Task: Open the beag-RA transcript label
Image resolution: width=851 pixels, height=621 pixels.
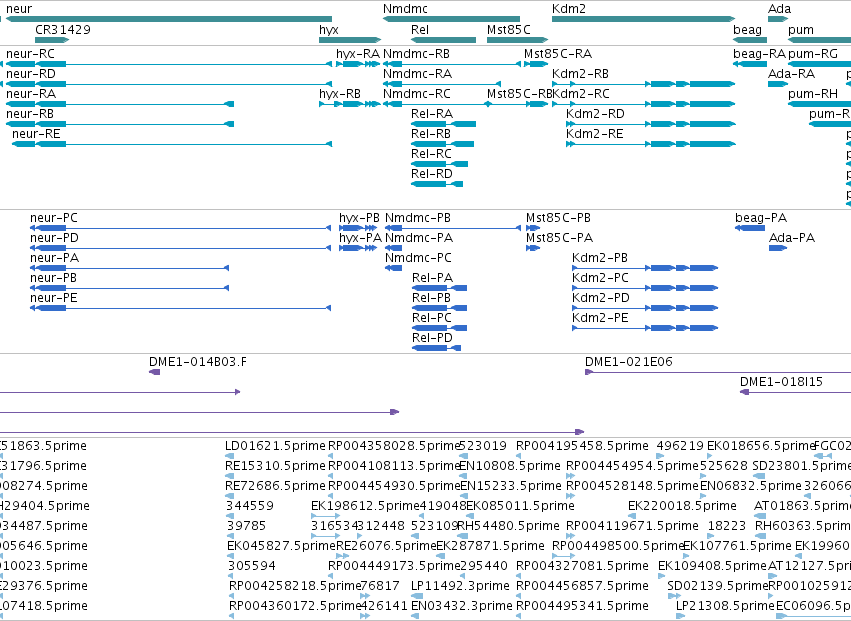Action: 759,54
